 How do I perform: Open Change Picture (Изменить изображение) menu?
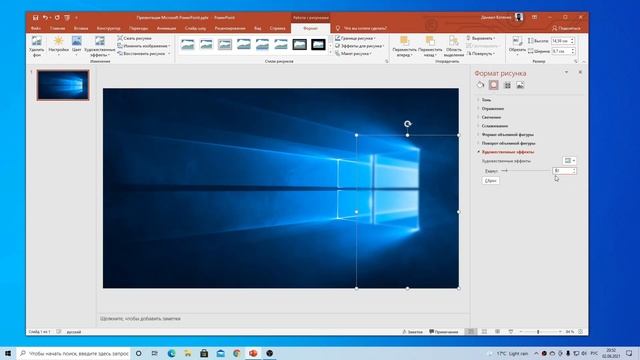click(x=143, y=46)
